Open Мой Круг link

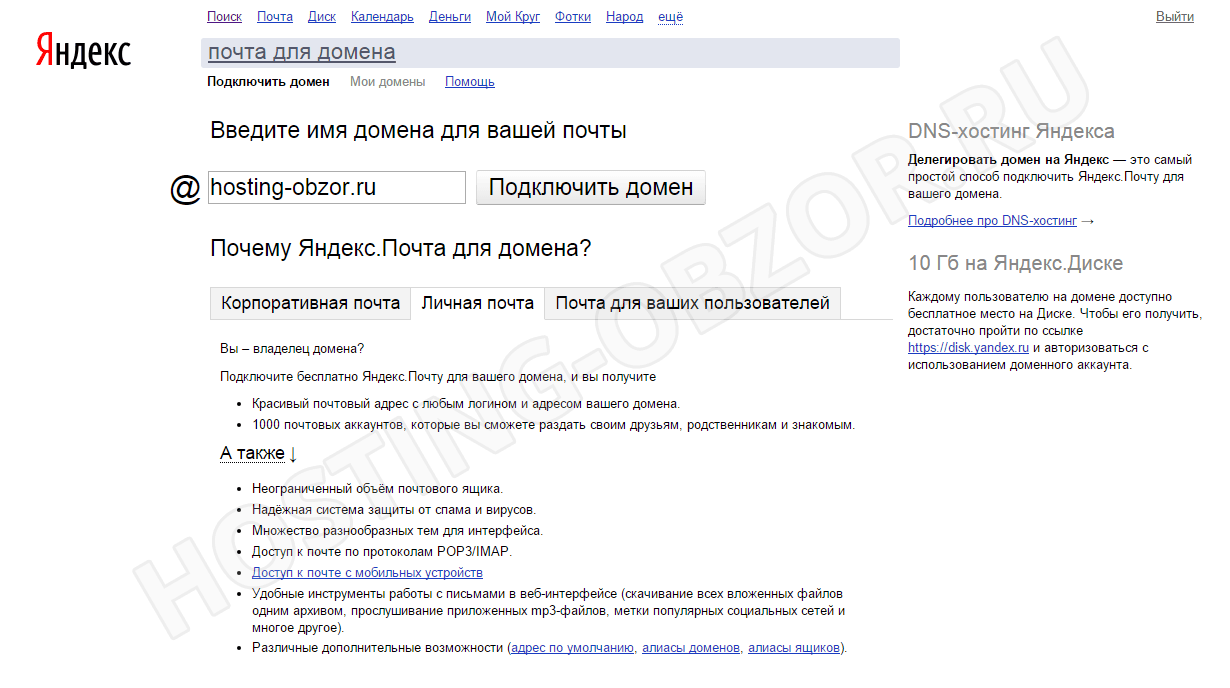coord(513,17)
